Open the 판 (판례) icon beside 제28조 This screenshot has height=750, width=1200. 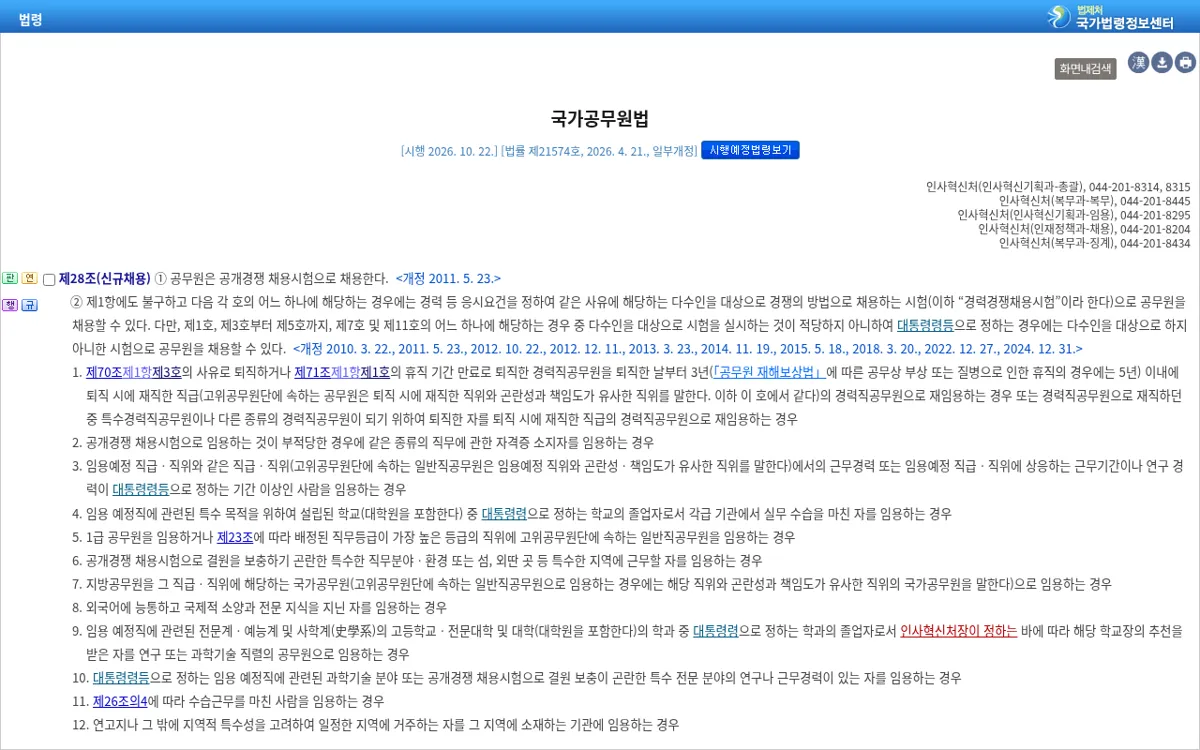coord(10,278)
